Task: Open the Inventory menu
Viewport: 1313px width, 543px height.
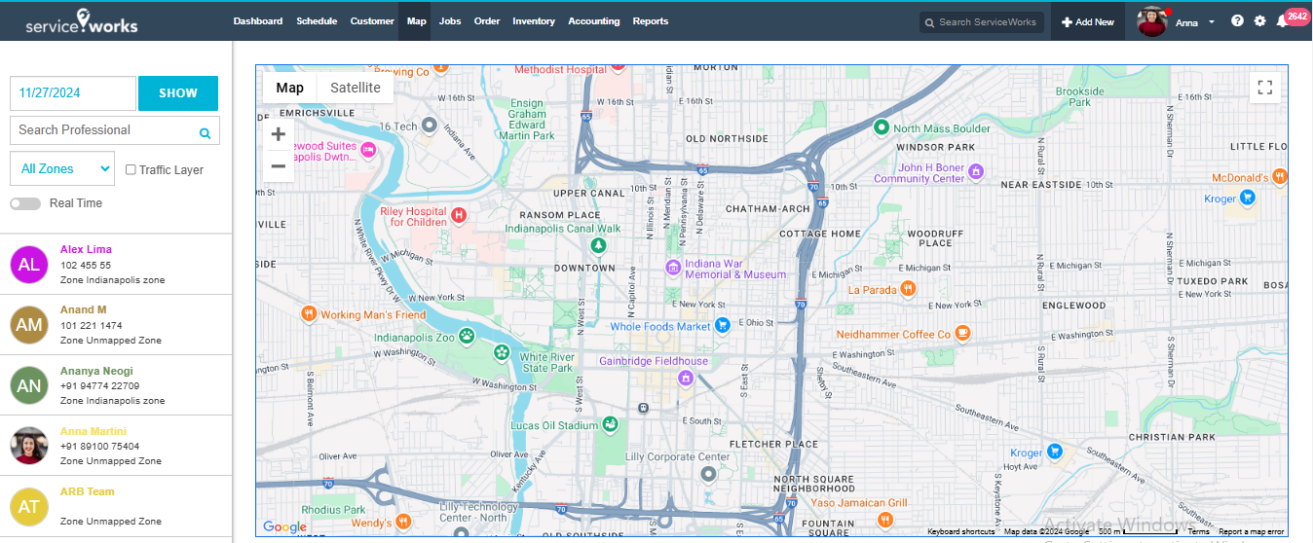Action: (534, 21)
